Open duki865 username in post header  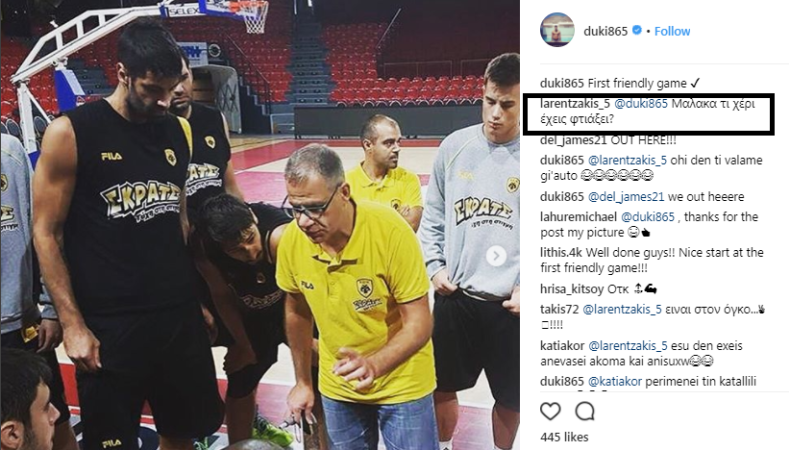click(x=606, y=31)
